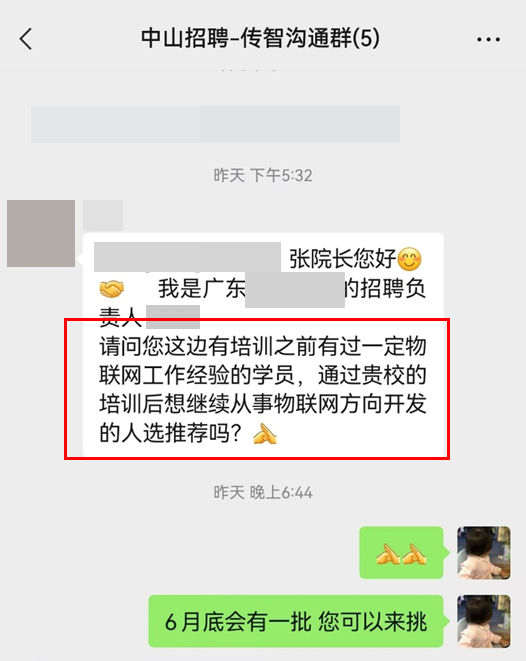This screenshot has width=526, height=661.
Task: Click the handshake emoji in the recruiter's message
Action: [112, 289]
